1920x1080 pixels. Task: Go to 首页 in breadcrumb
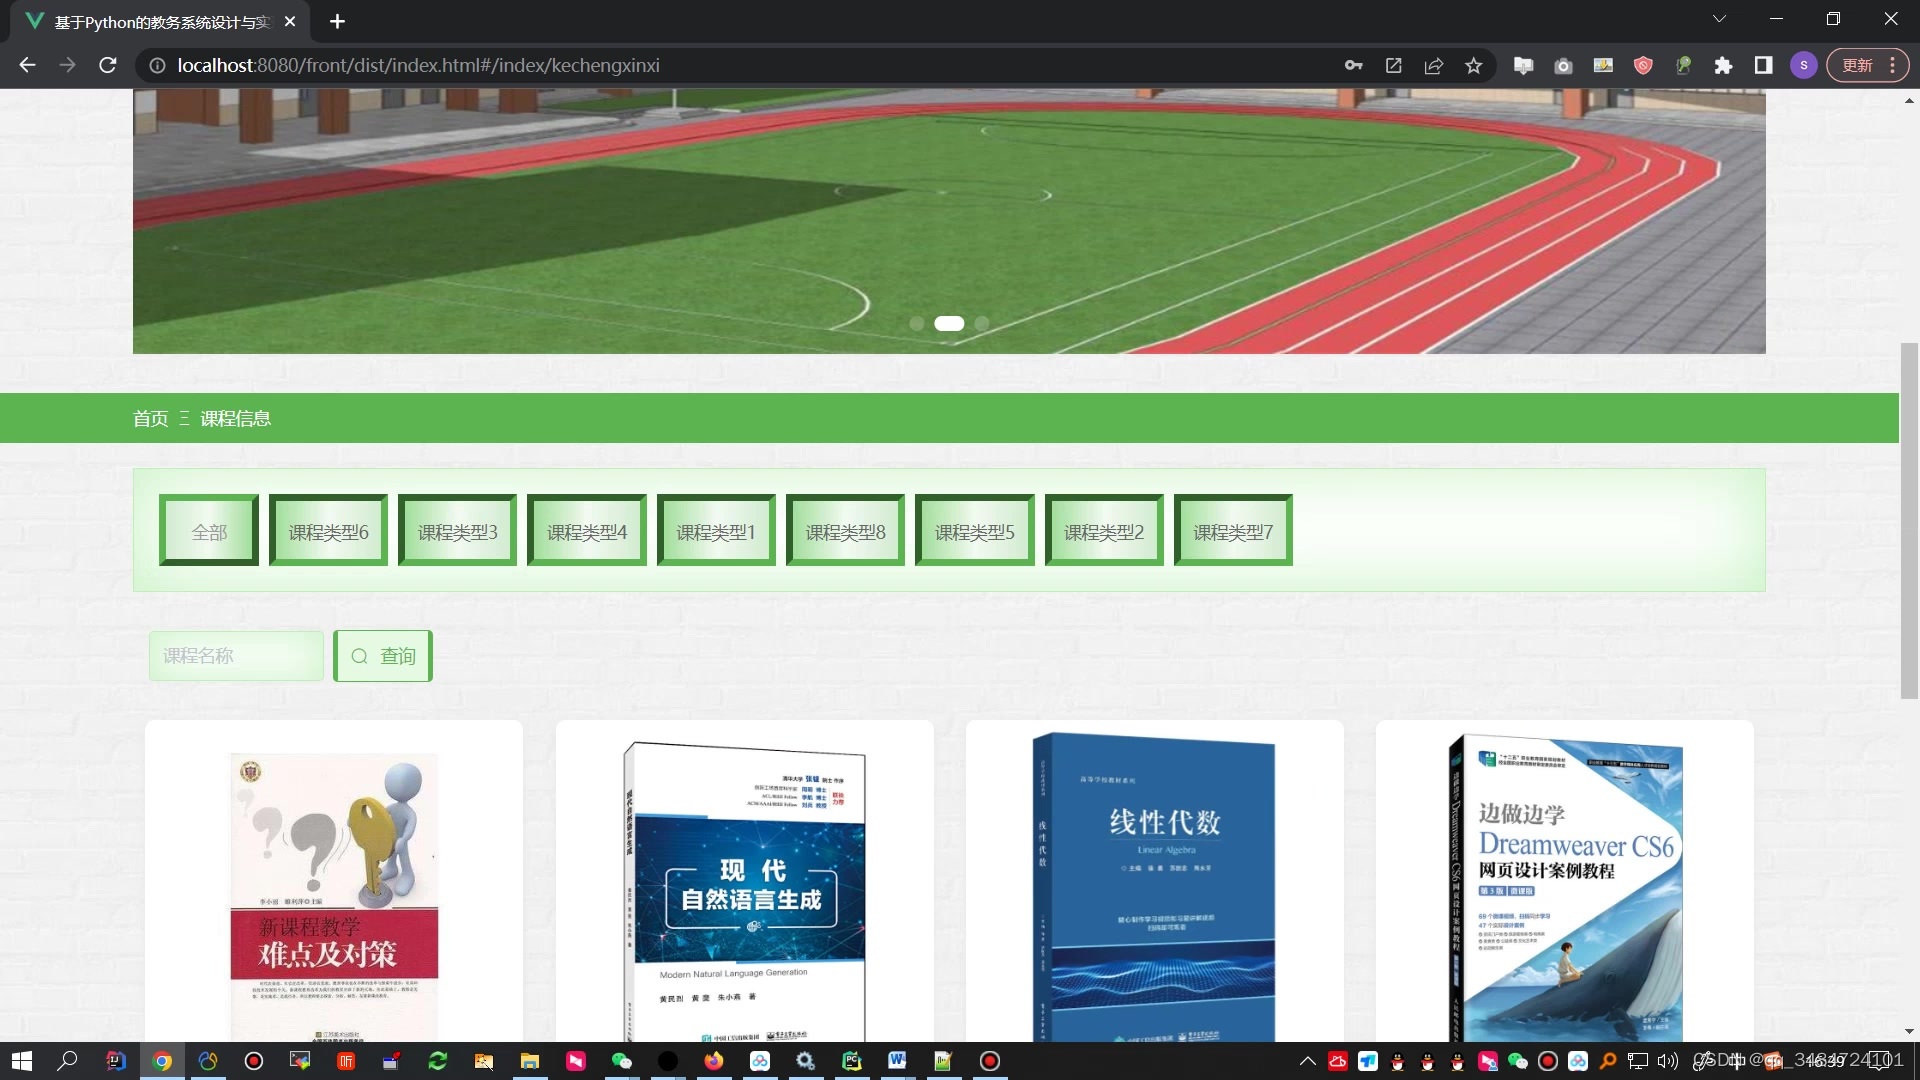coord(151,418)
